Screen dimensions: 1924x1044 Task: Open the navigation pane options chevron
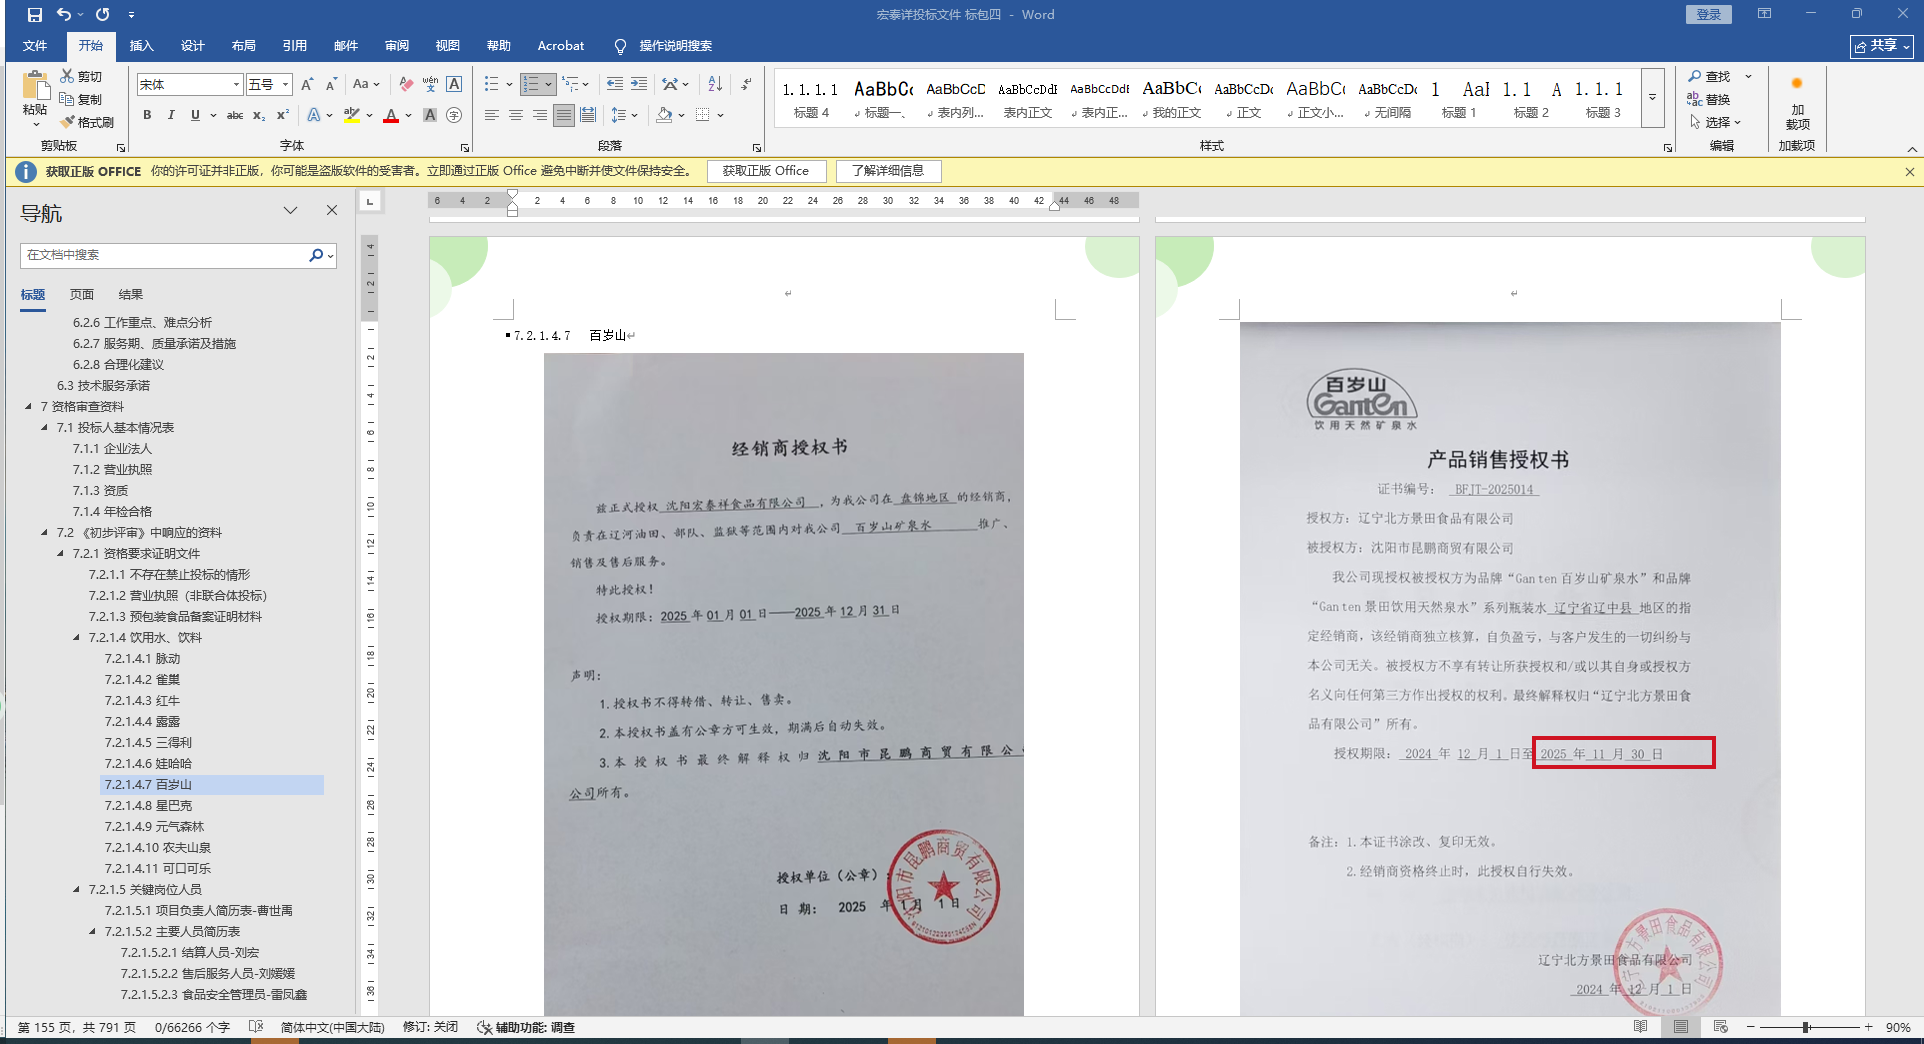pyautogui.click(x=290, y=210)
